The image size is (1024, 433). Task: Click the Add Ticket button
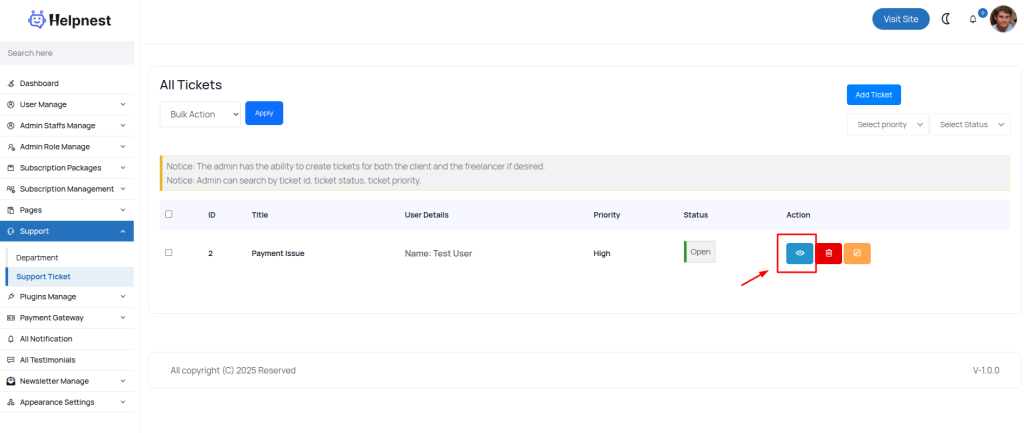(x=874, y=94)
